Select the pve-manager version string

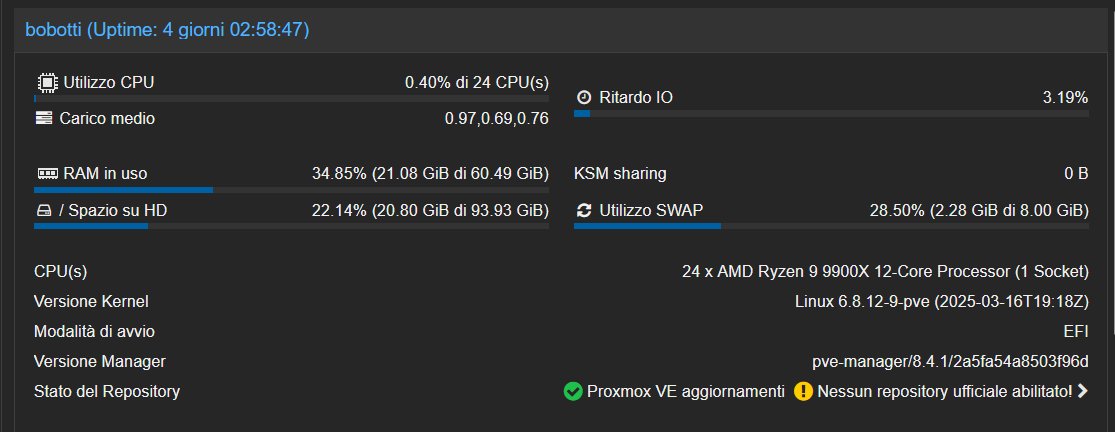(x=950, y=362)
